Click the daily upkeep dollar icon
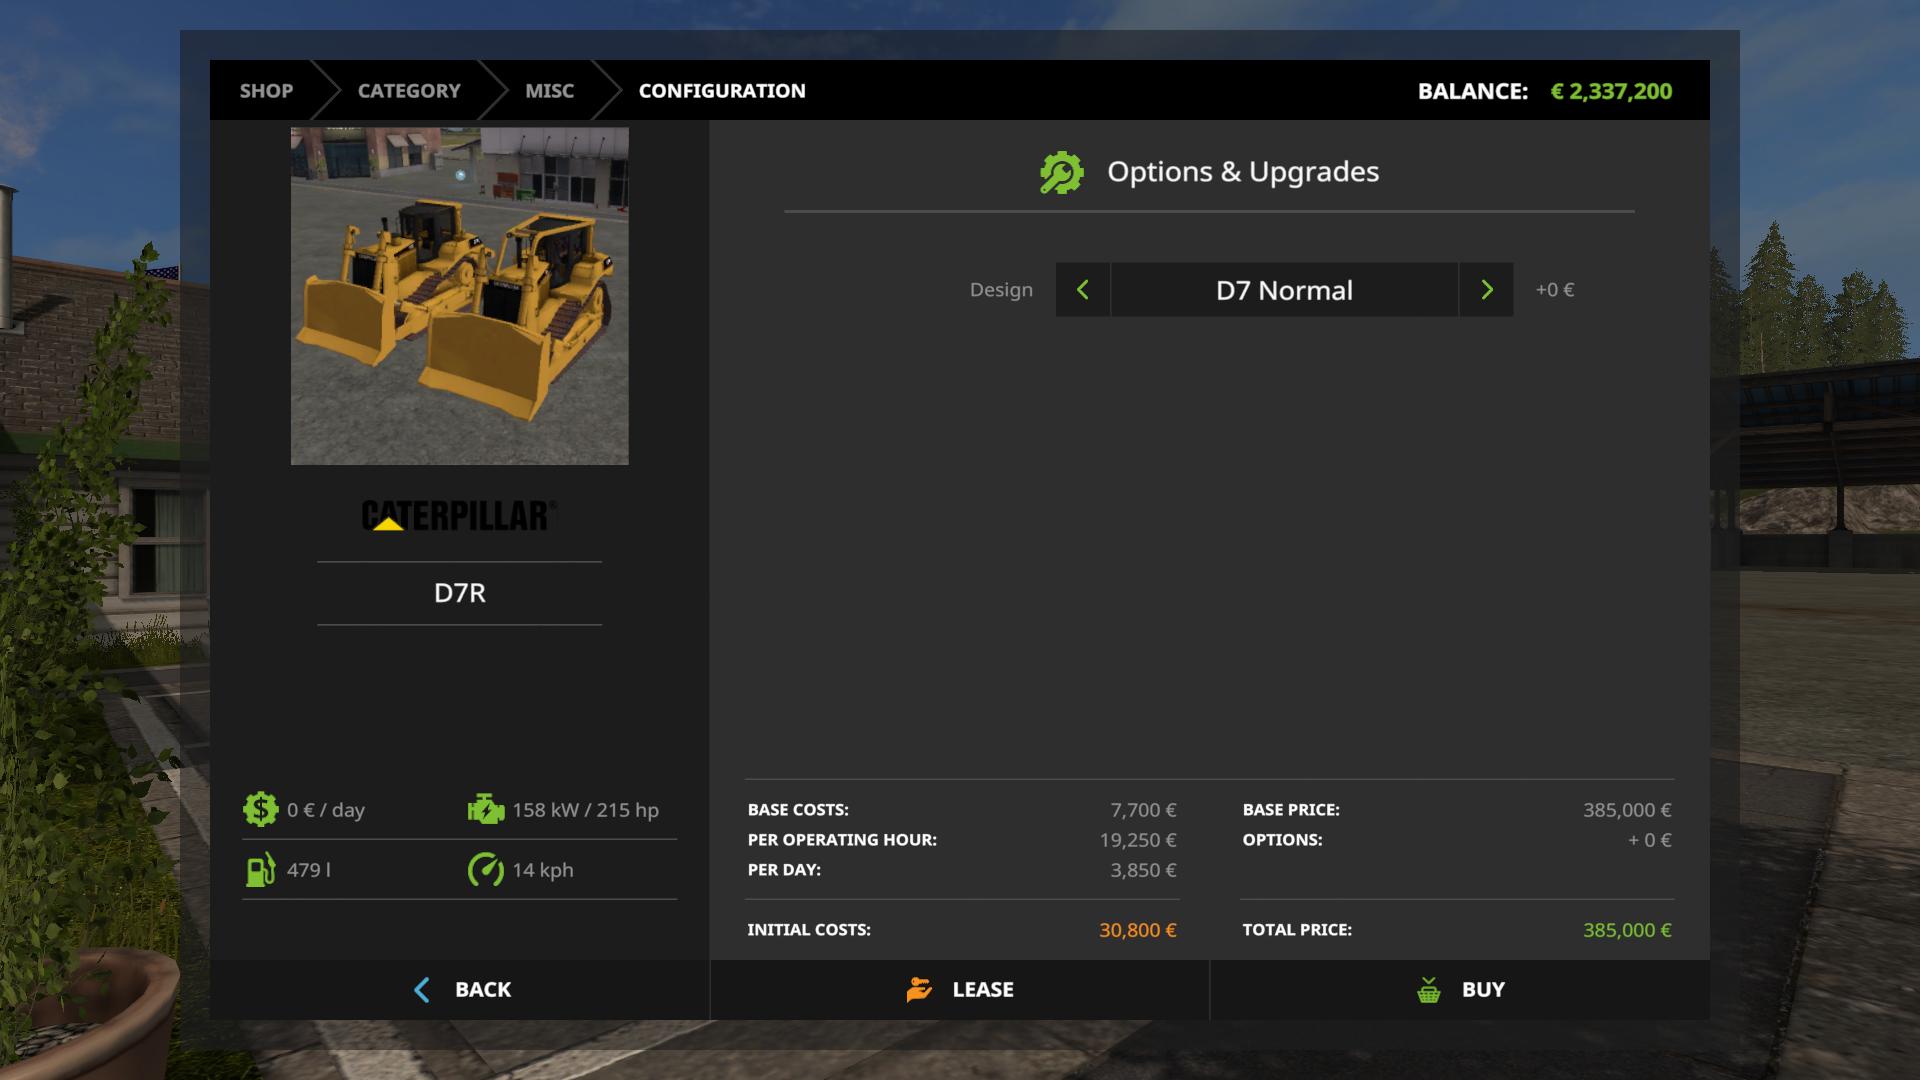 [x=260, y=809]
